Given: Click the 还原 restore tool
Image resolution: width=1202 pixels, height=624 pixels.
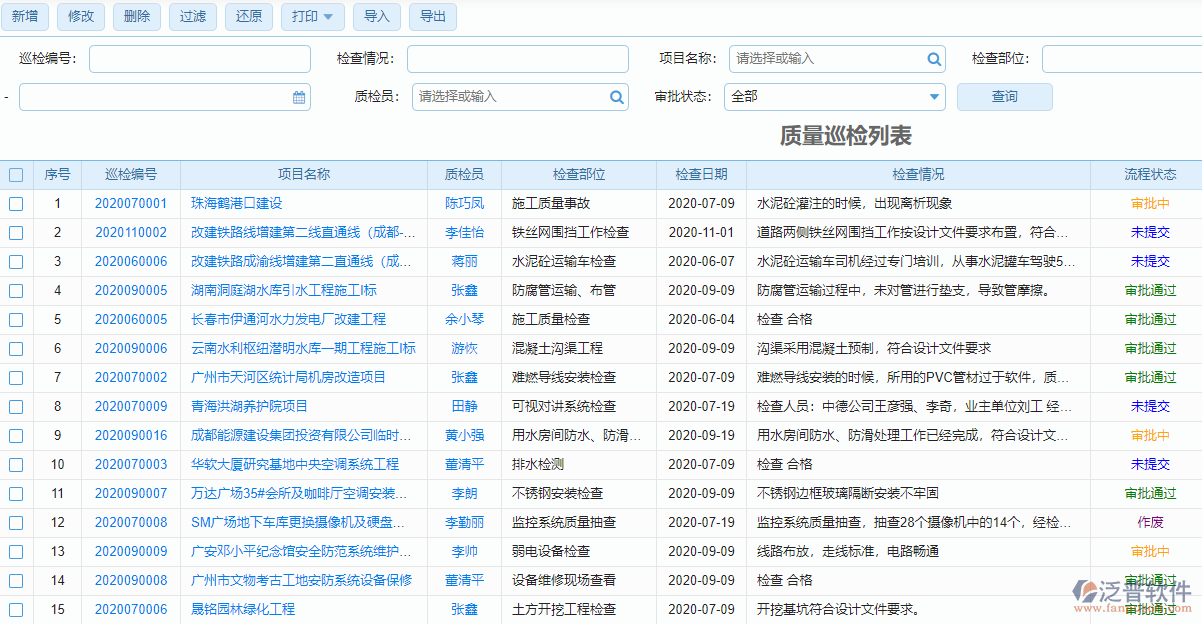Looking at the screenshot, I should (x=248, y=17).
